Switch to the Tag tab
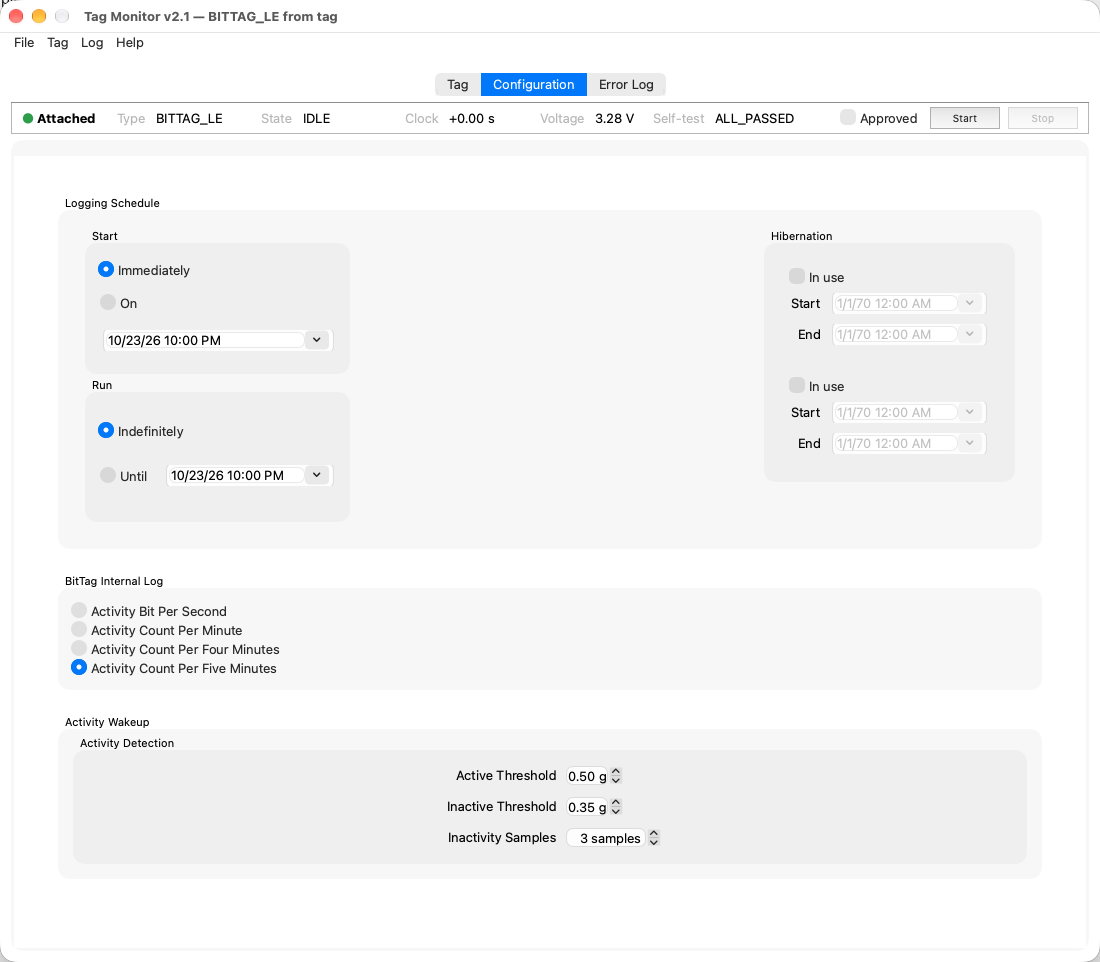The image size is (1100, 962). [457, 84]
